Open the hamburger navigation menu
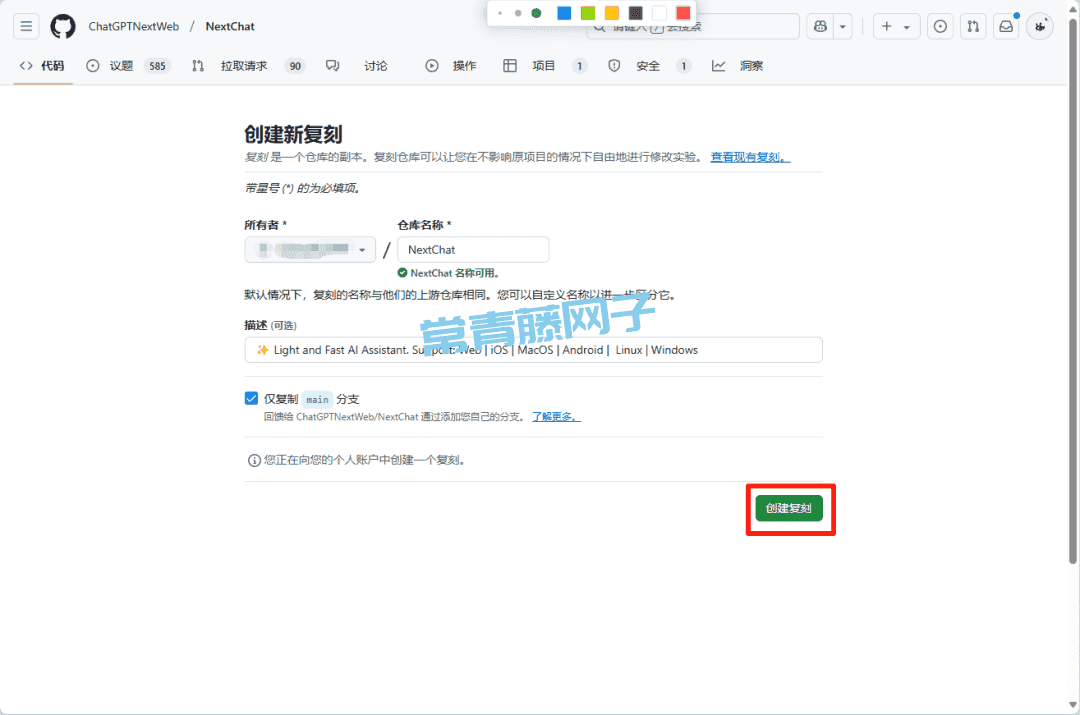 [x=26, y=26]
